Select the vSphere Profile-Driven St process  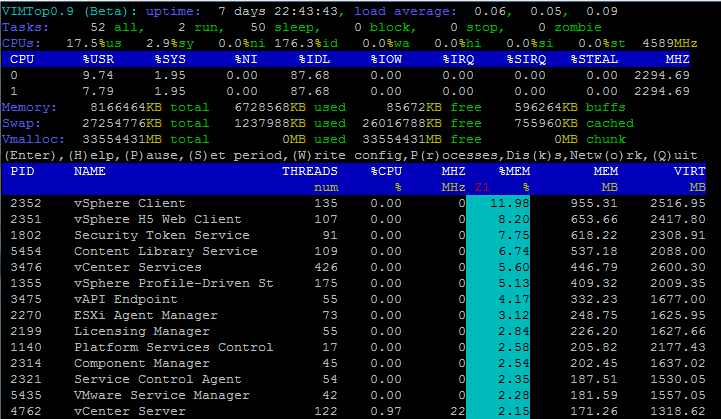(x=174, y=283)
